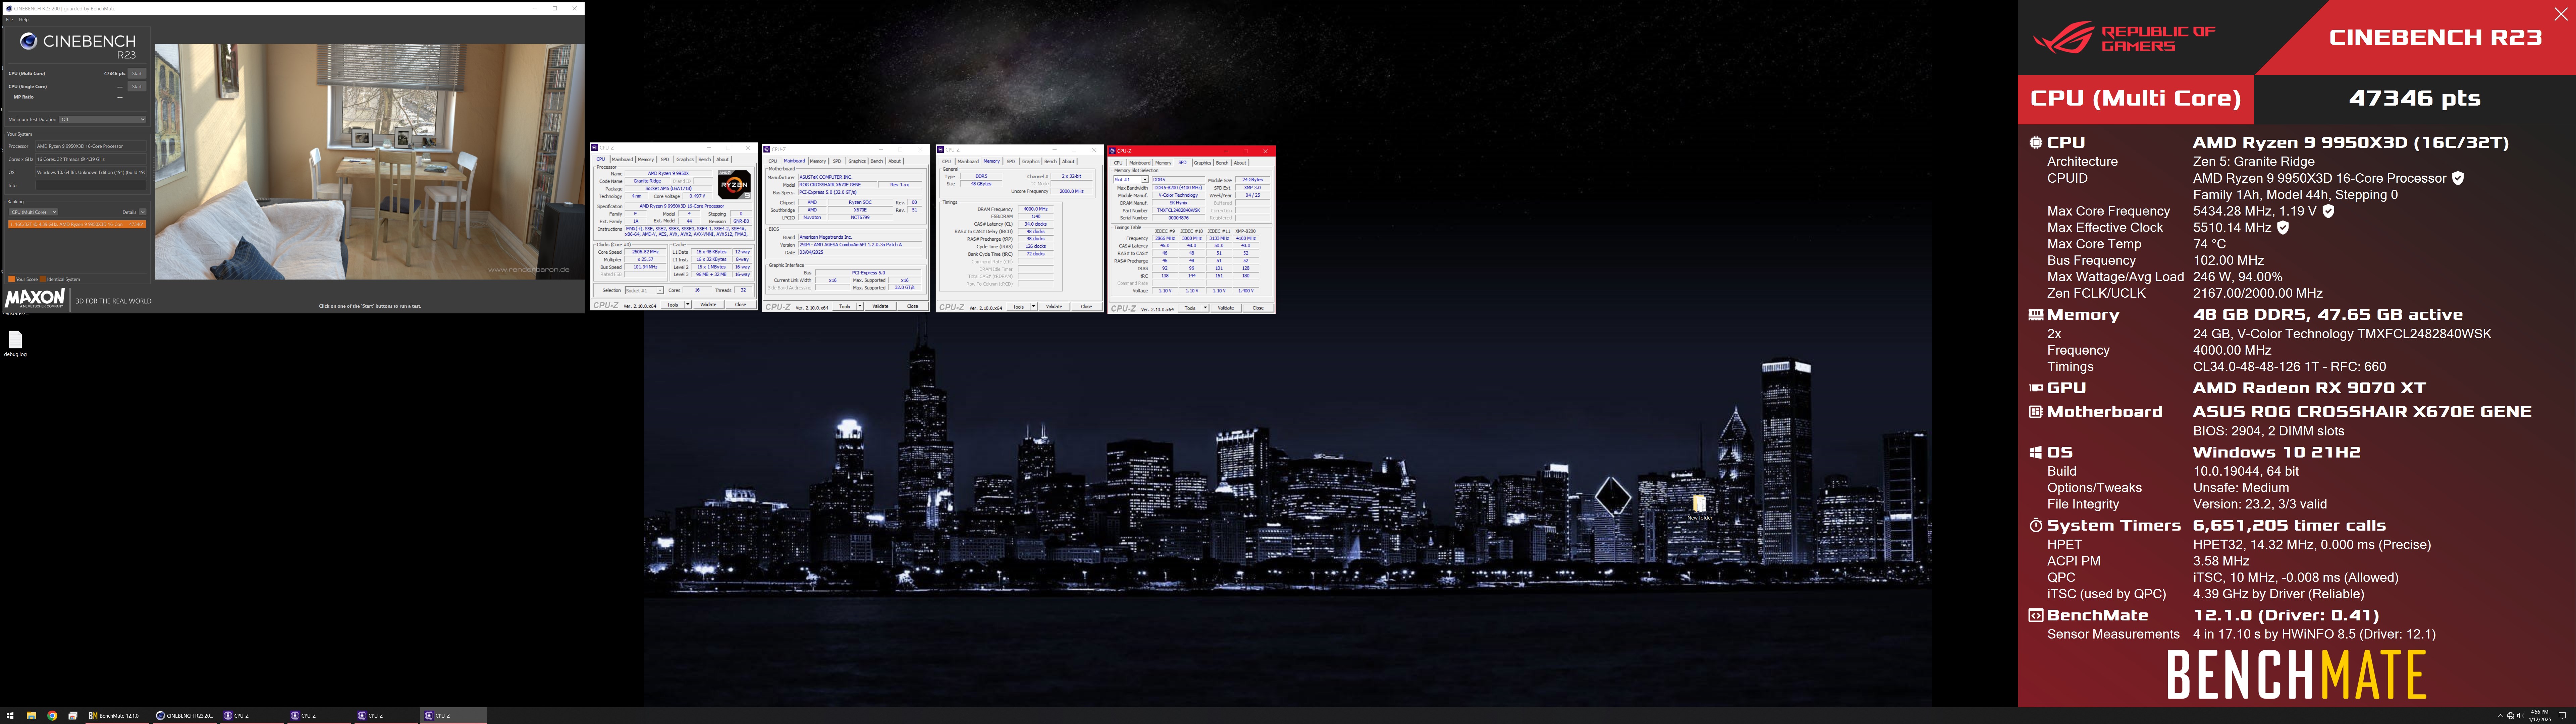2576x724 pixels.
Task: Click the title icon of the red CPU-Z window
Action: click(1112, 151)
